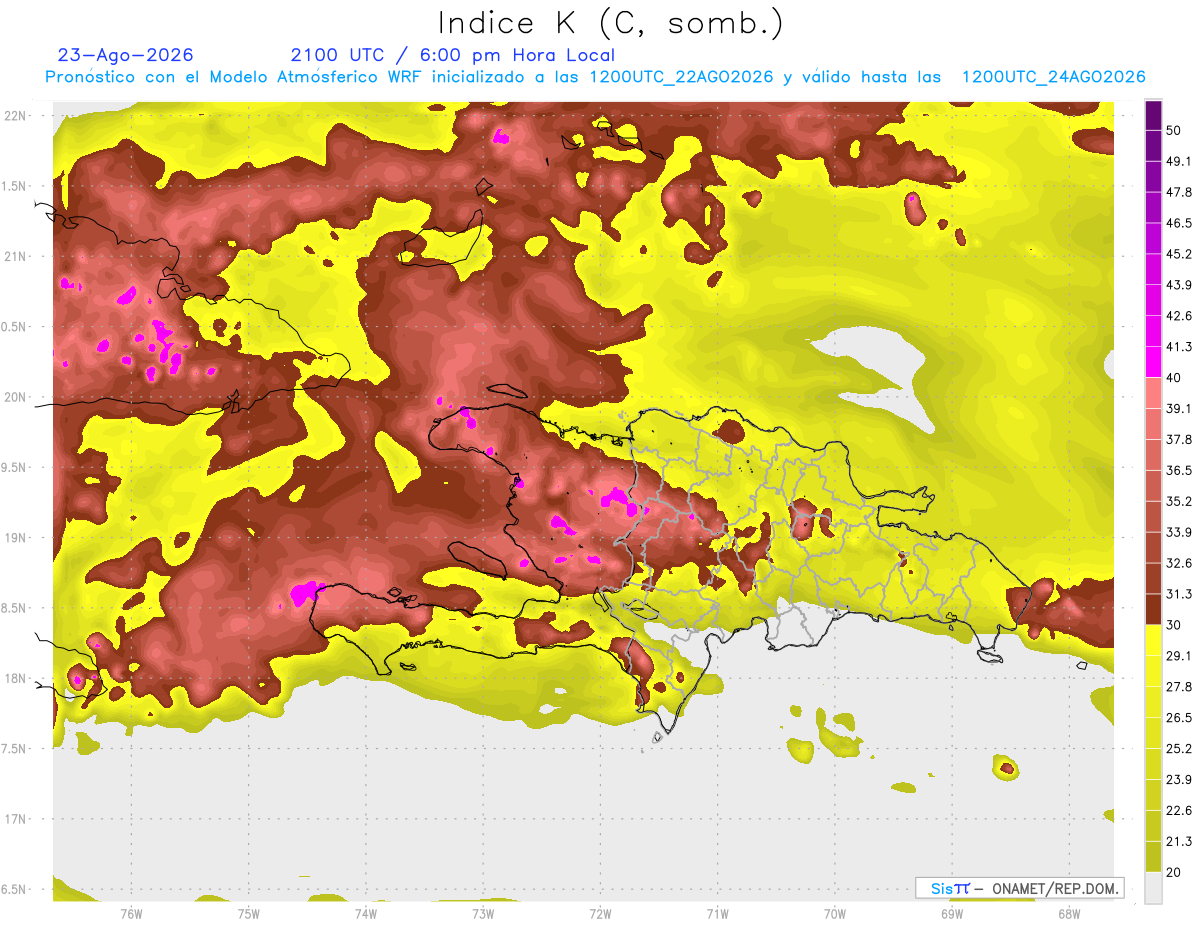Click legend value "43.9"
The image size is (1200, 927).
pyautogui.click(x=1178, y=285)
